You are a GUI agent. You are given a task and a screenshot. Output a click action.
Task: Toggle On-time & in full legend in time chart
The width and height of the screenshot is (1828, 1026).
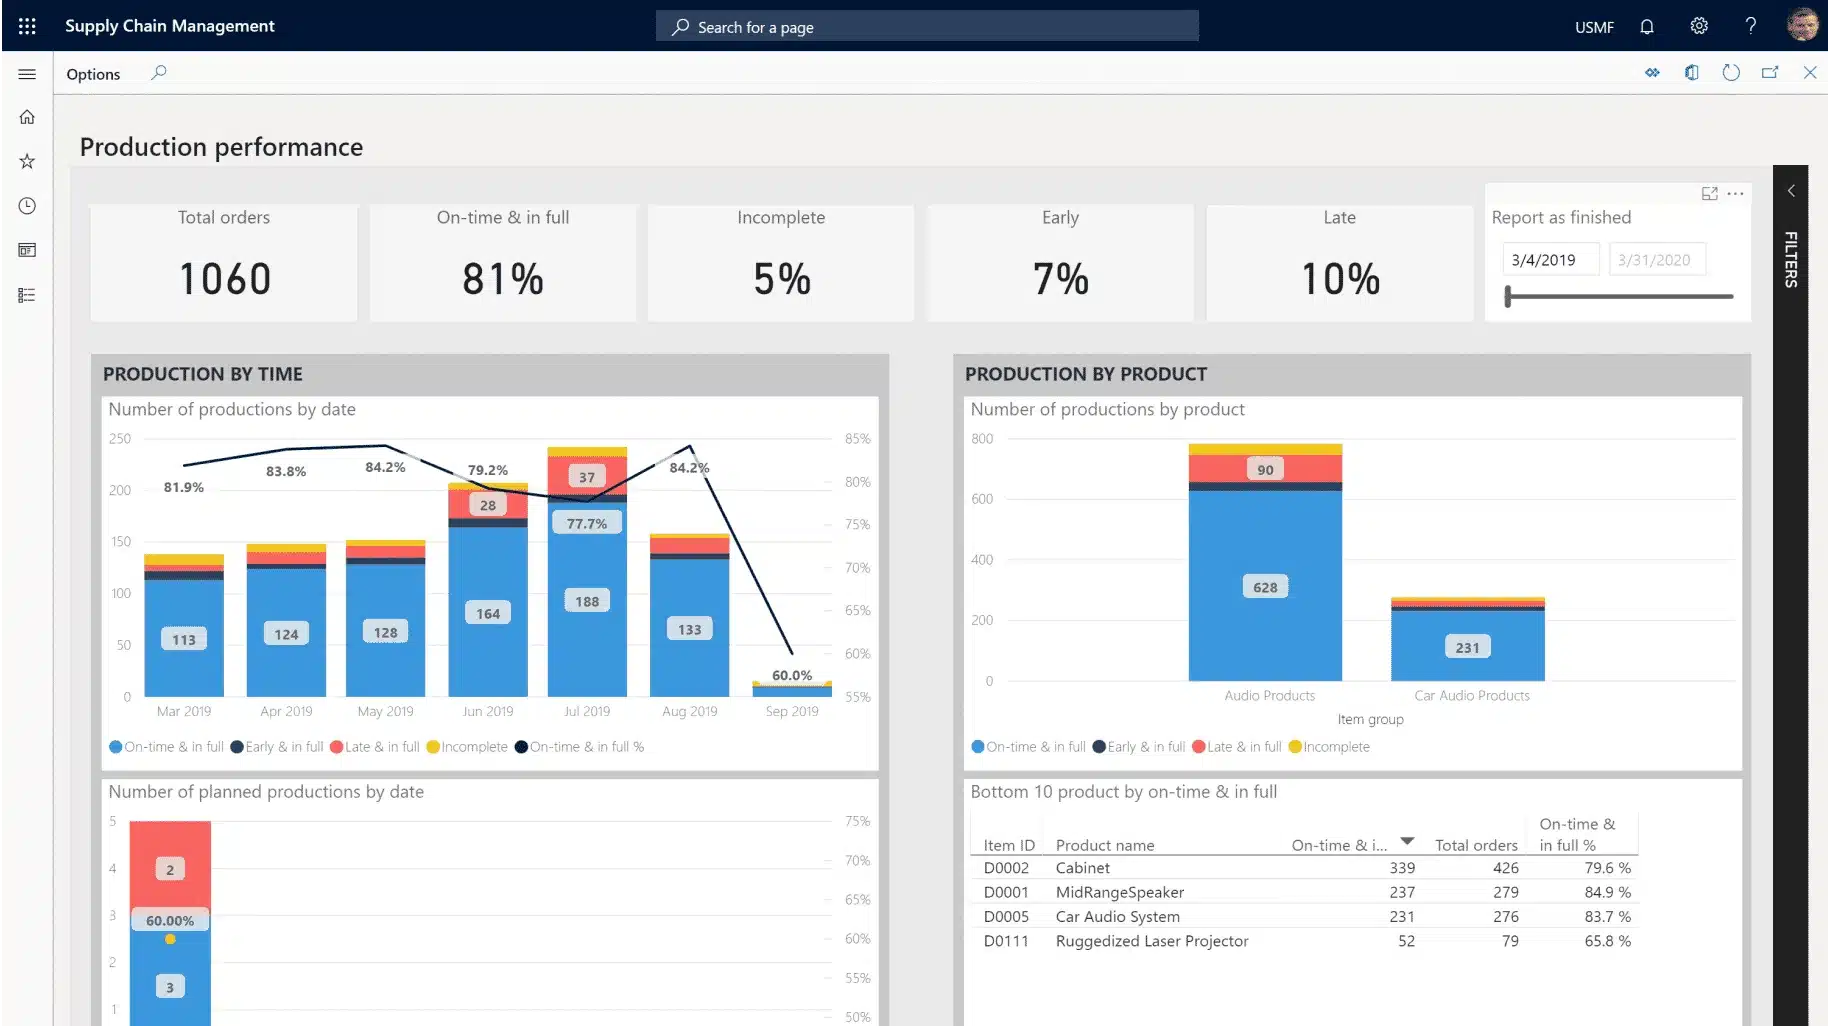[x=166, y=747]
